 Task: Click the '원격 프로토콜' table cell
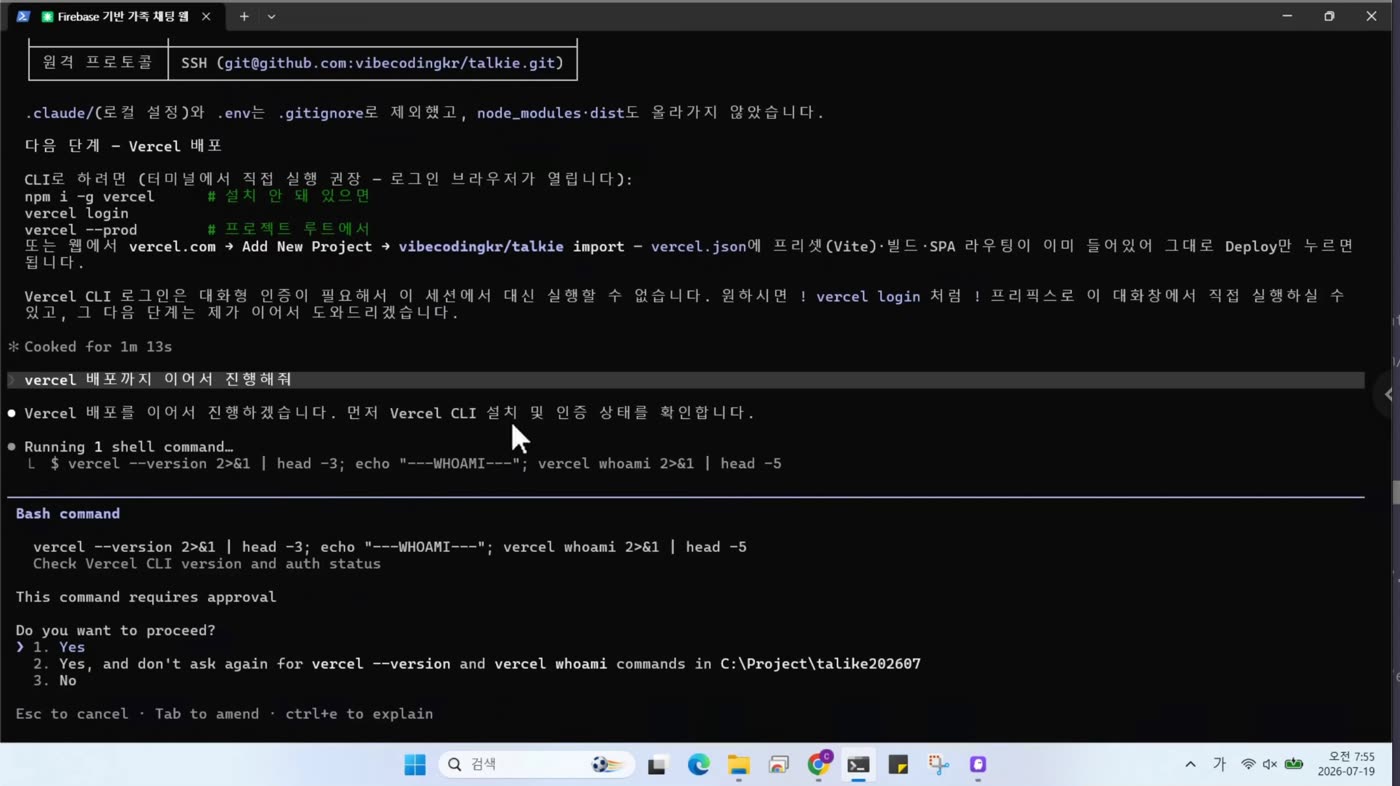click(98, 63)
